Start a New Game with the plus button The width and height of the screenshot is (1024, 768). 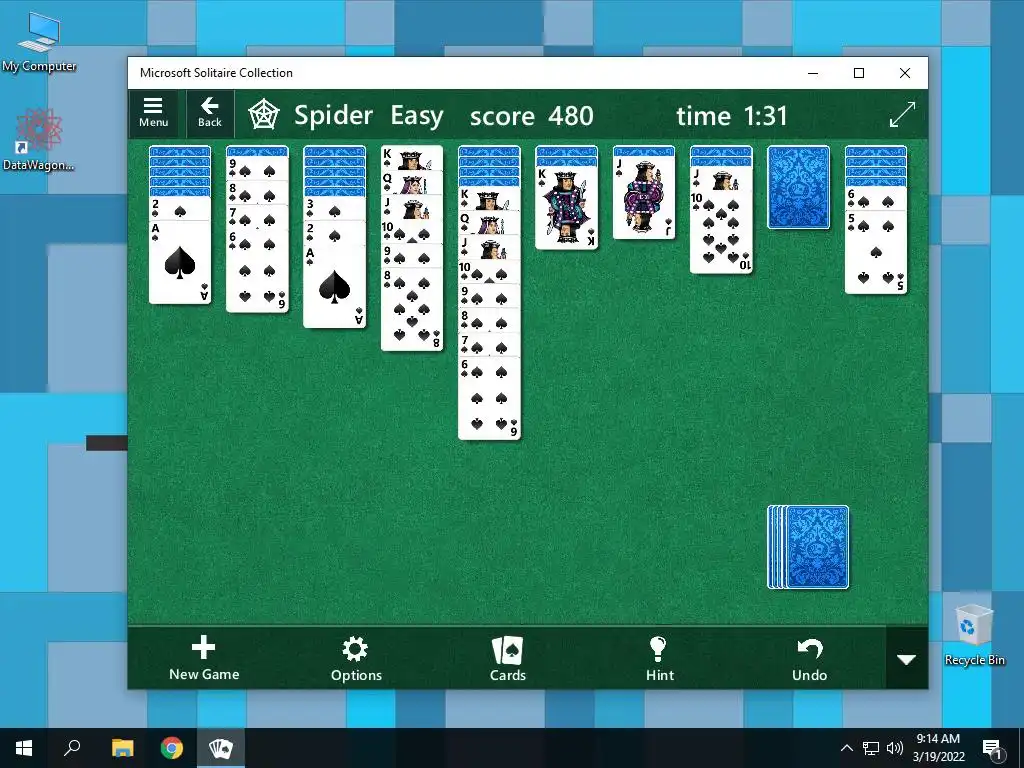204,658
